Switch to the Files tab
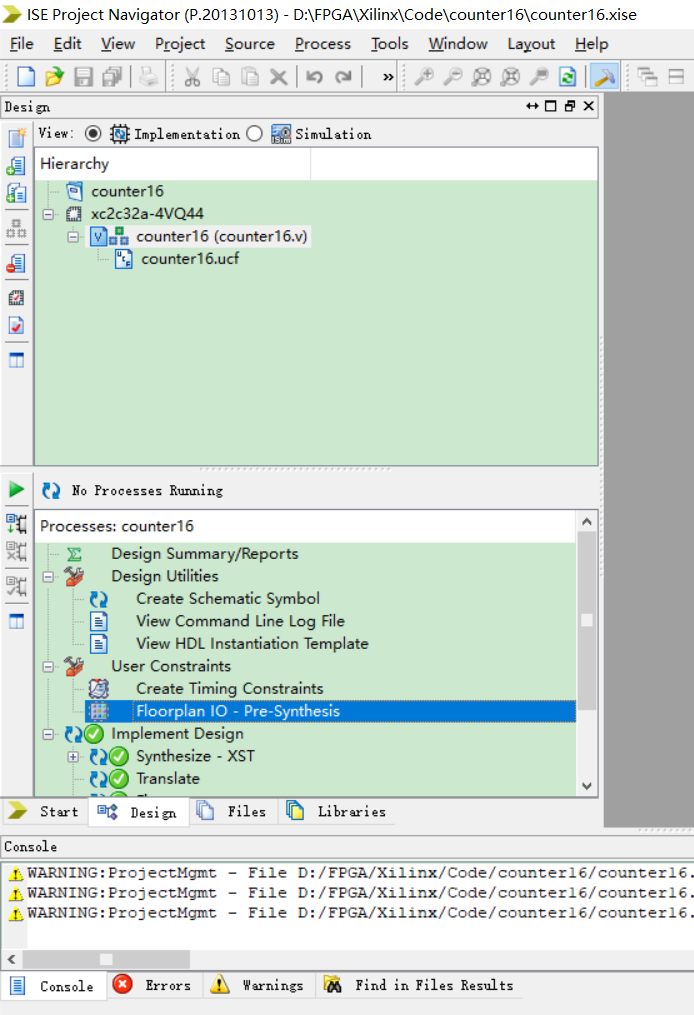 (234, 812)
